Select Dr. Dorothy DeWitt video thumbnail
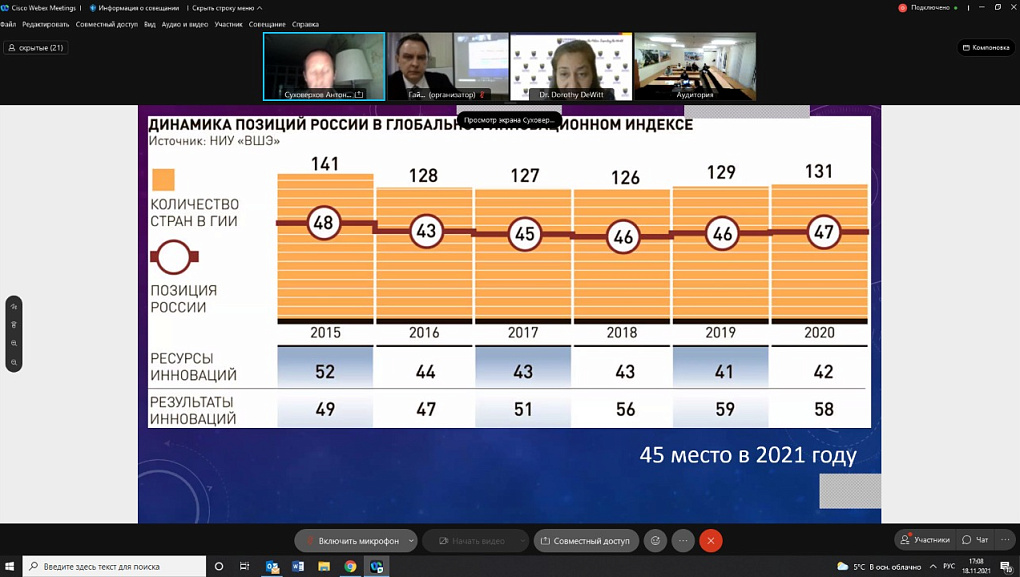Image resolution: width=1020 pixels, height=577 pixels. pyautogui.click(x=571, y=66)
